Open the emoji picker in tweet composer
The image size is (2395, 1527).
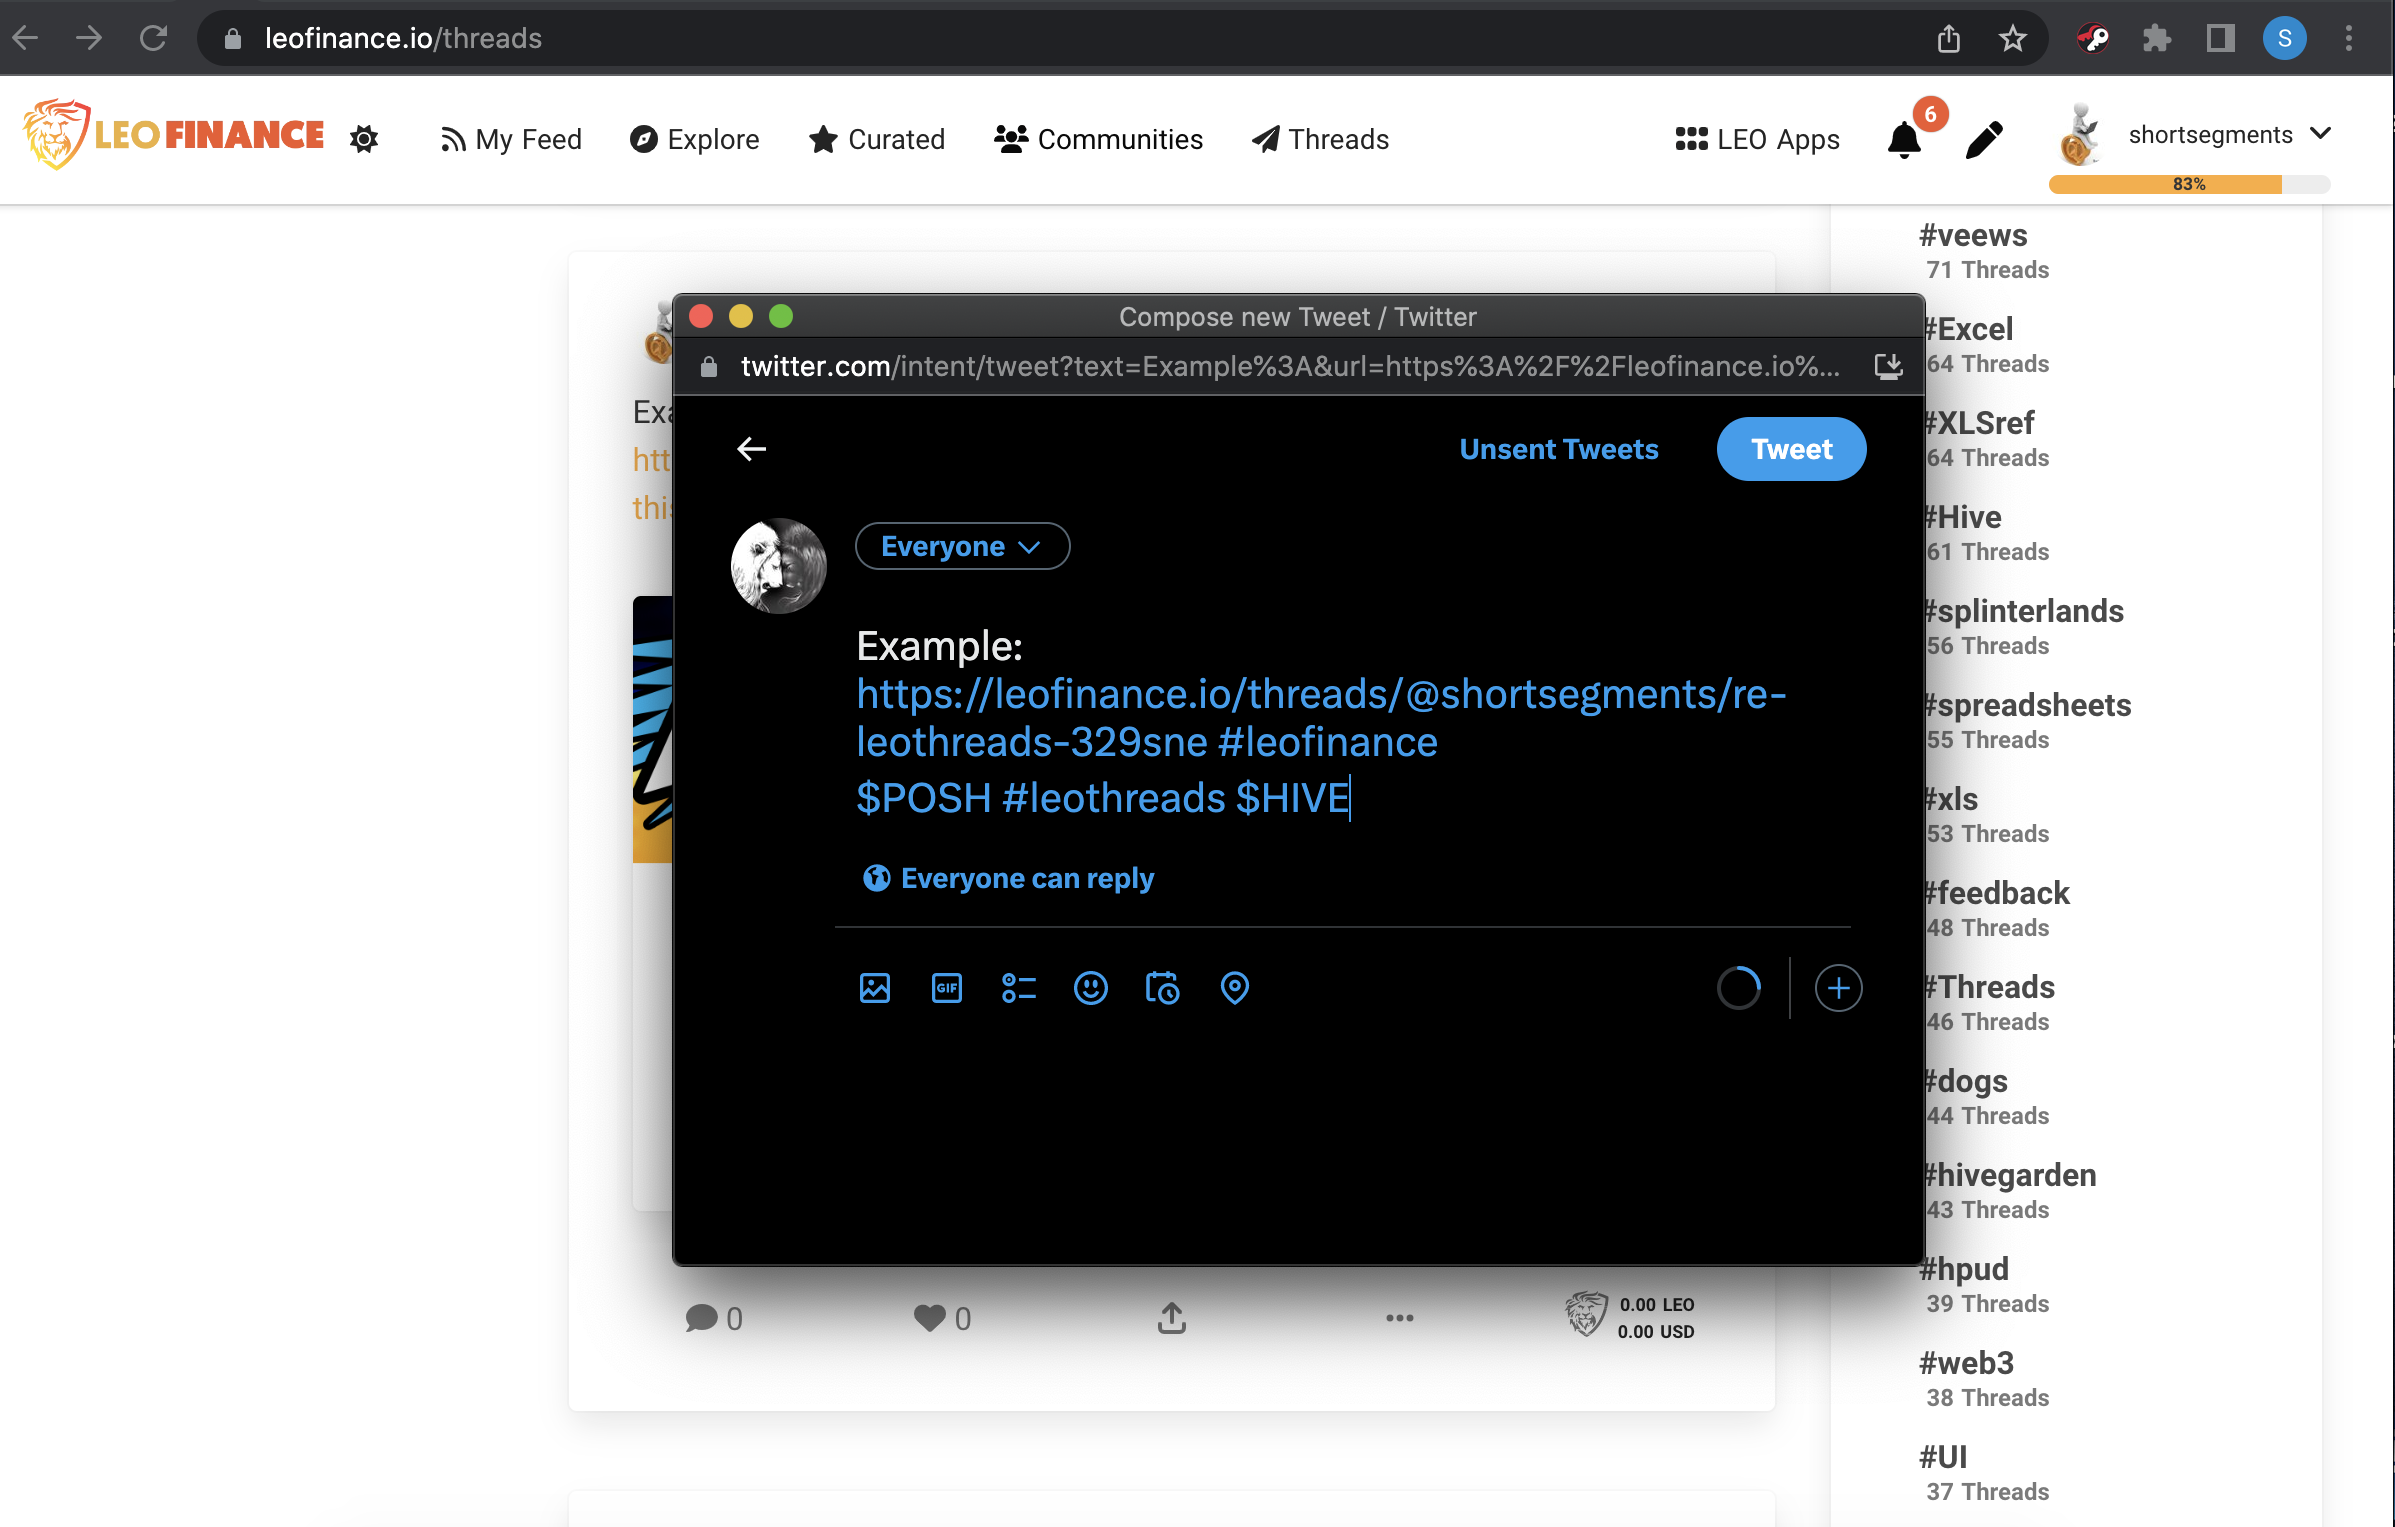1090,988
